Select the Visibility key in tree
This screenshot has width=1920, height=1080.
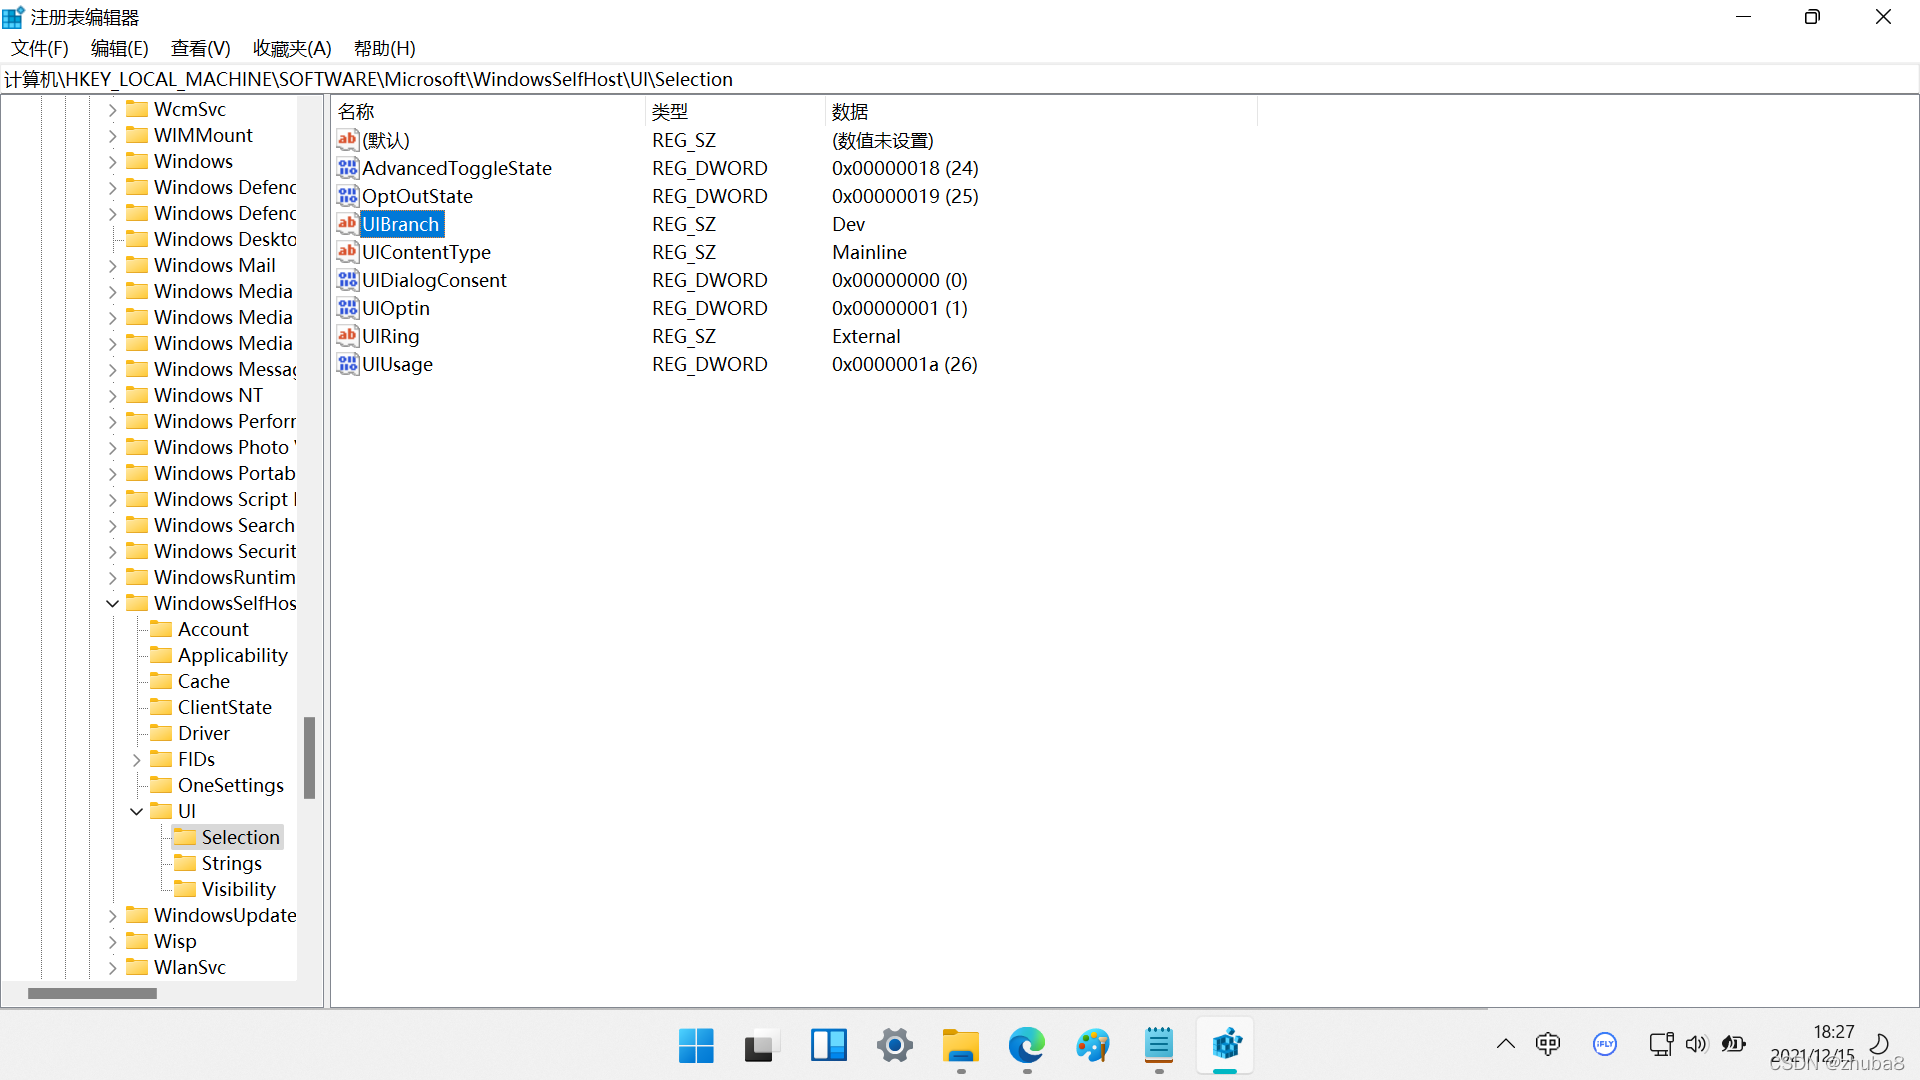coord(238,889)
